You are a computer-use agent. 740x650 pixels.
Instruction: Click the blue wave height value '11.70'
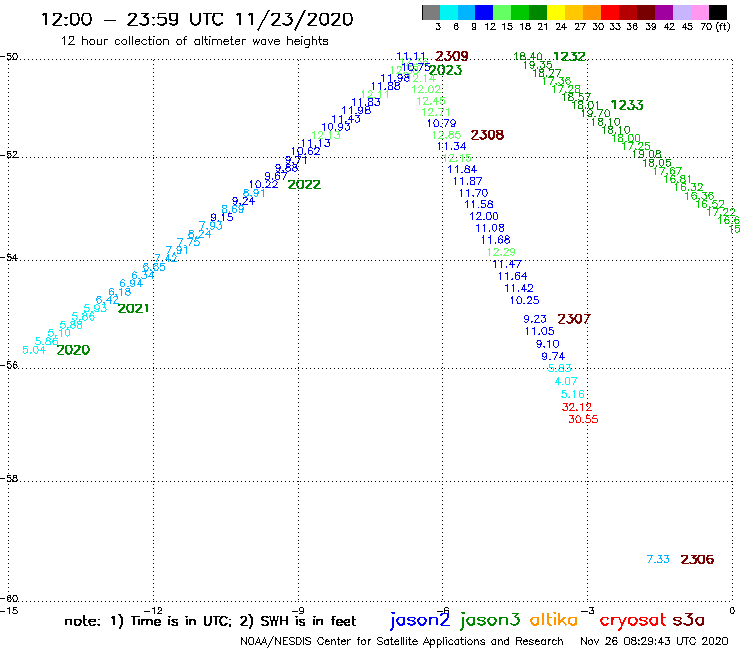tap(473, 193)
